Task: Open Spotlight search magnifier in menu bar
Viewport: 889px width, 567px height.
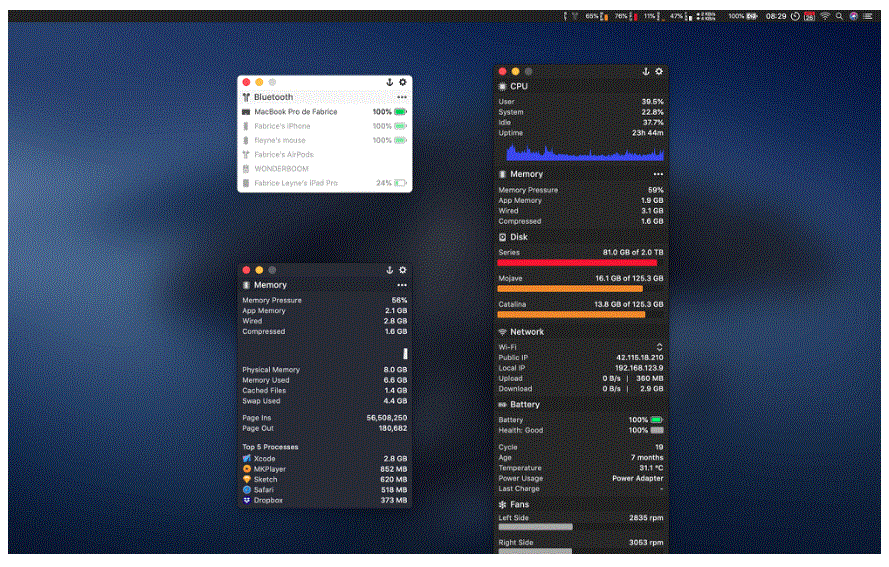Action: [x=839, y=16]
